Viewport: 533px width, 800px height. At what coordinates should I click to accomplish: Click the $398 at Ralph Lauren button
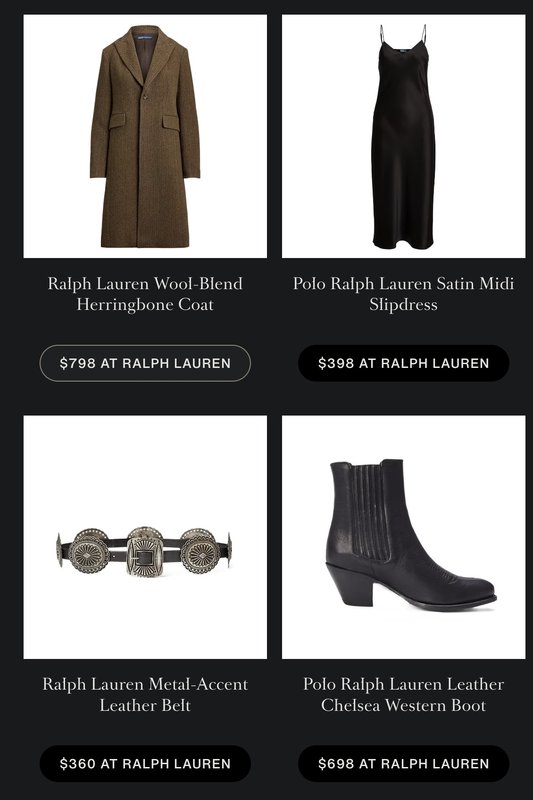(403, 363)
